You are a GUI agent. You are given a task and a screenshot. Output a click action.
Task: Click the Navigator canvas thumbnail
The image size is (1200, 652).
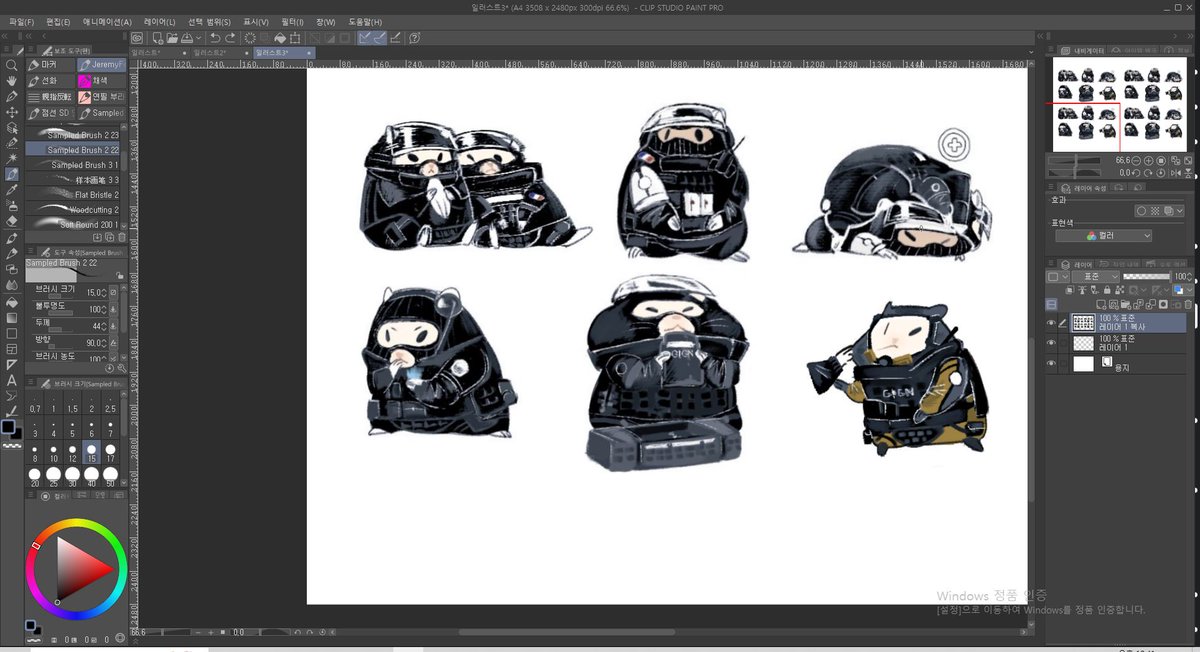[1120, 104]
